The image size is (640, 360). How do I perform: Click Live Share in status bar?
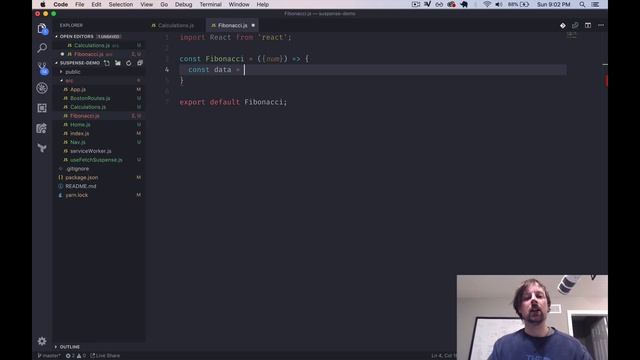click(x=105, y=356)
